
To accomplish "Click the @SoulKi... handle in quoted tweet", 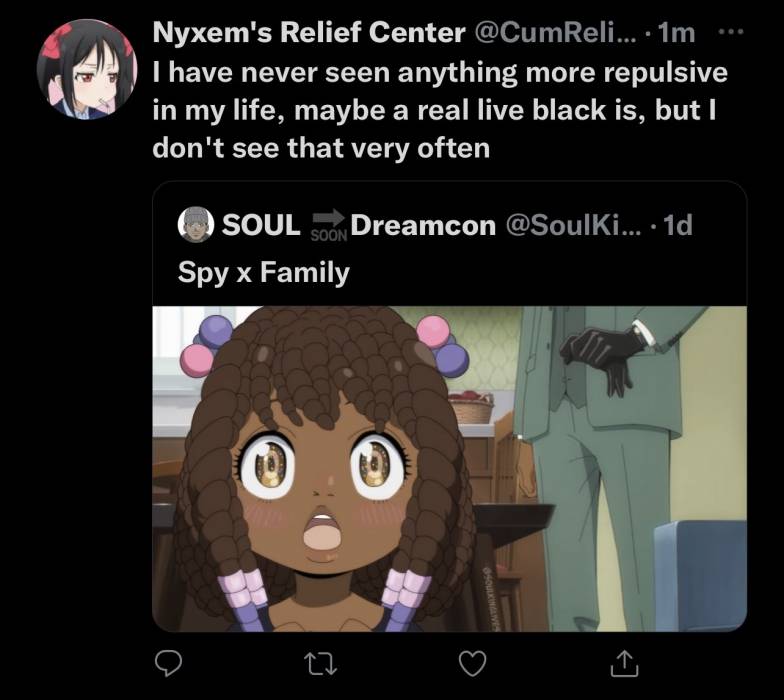I will 573,225.
